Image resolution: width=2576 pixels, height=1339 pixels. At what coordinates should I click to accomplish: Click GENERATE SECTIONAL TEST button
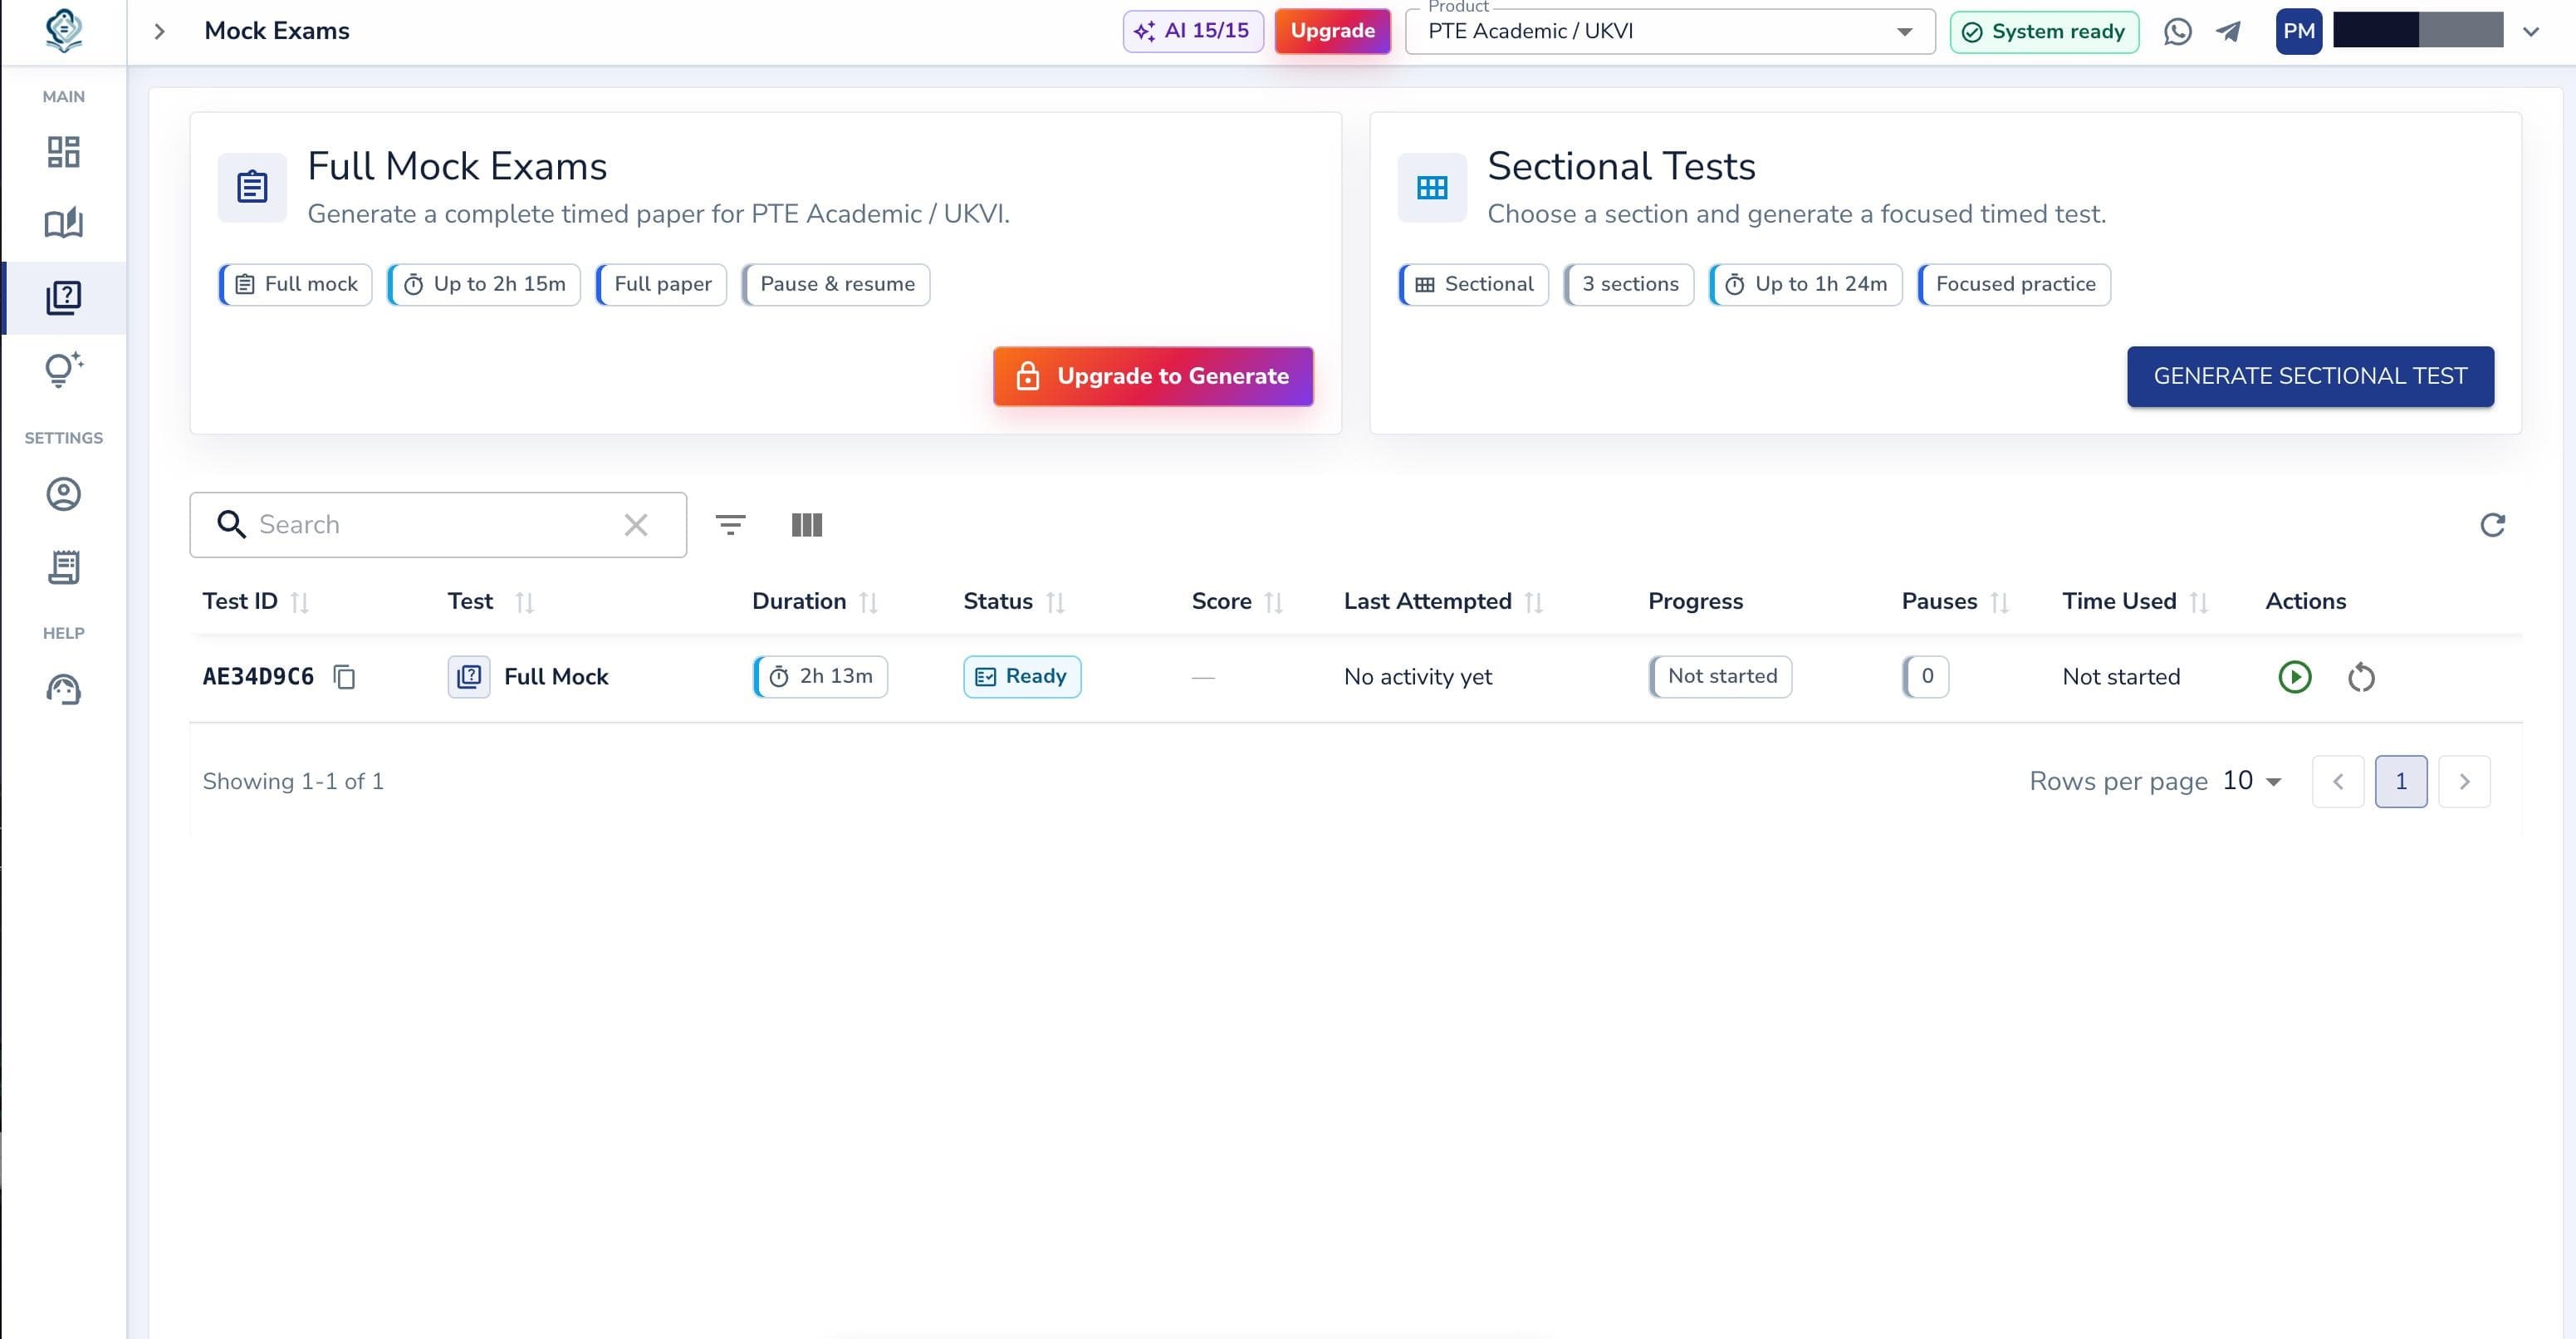point(2310,376)
